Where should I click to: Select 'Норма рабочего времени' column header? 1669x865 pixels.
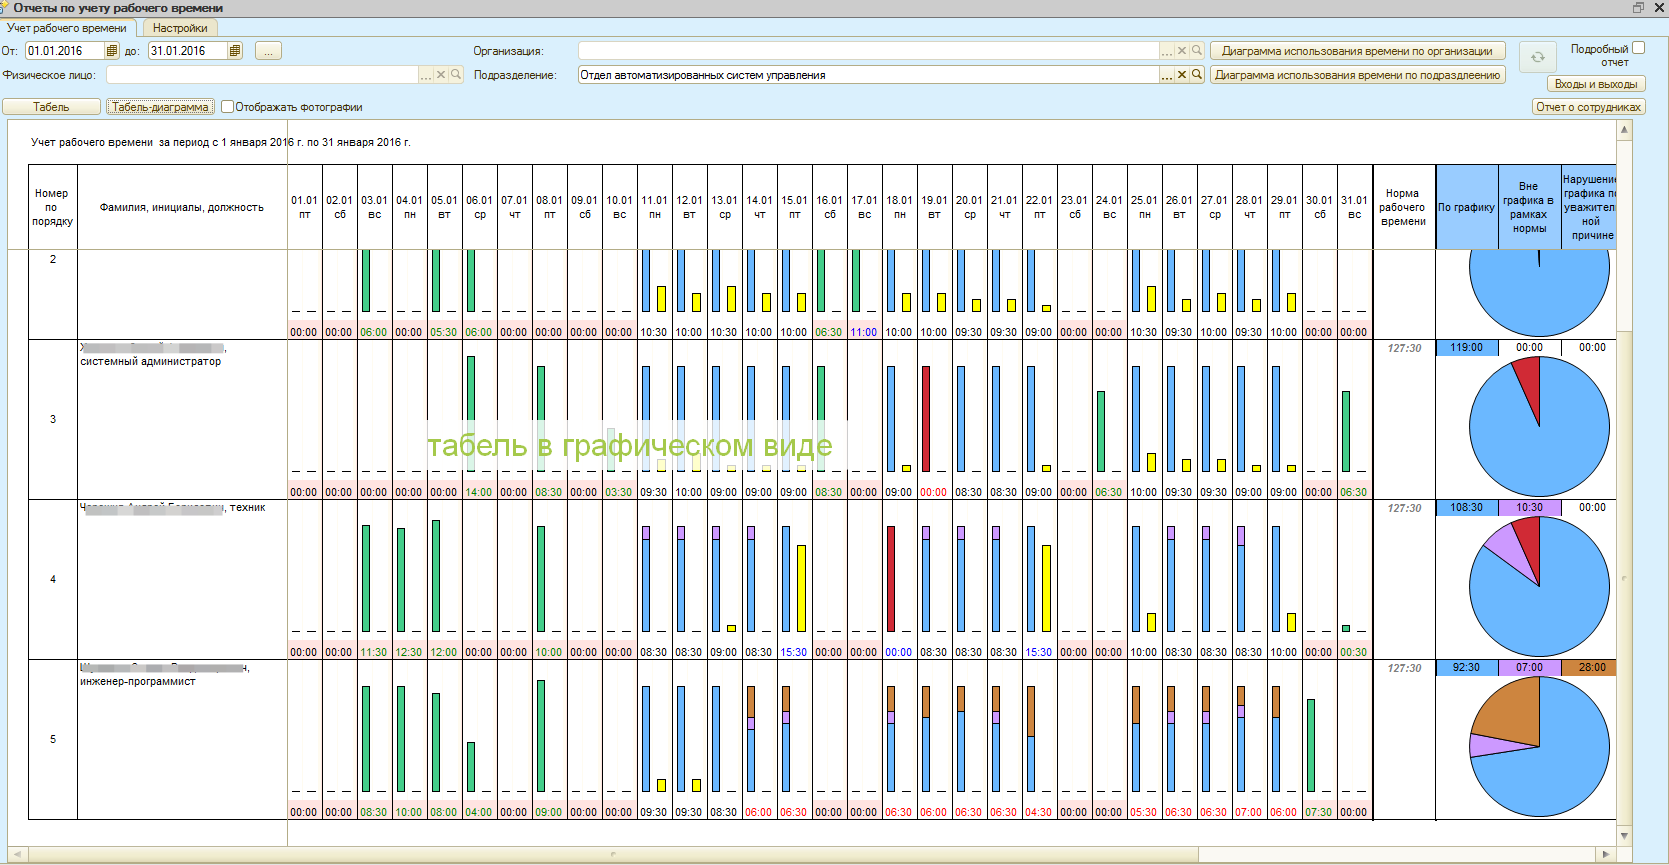pyautogui.click(x=1403, y=207)
